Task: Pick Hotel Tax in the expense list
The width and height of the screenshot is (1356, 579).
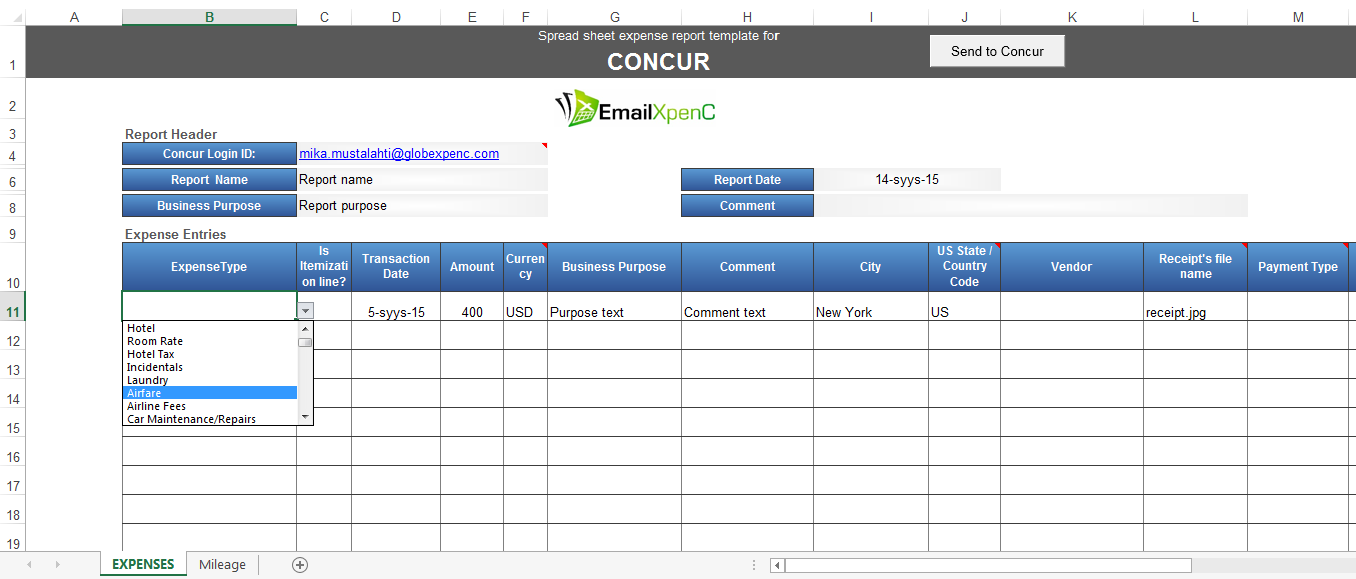Action: tap(210, 354)
